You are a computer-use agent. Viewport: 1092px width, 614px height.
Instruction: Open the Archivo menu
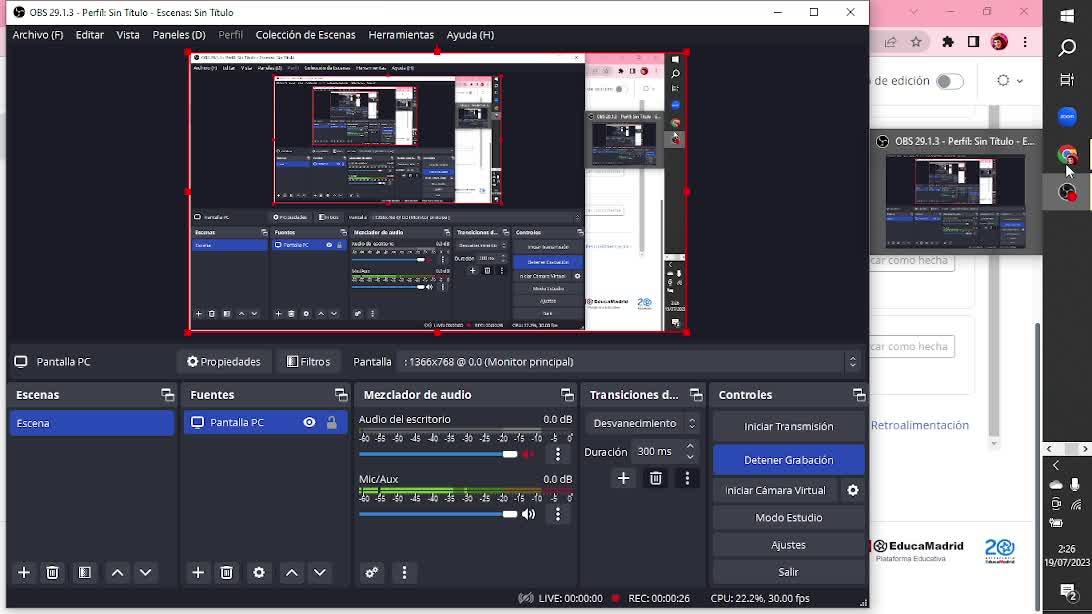click(37, 35)
